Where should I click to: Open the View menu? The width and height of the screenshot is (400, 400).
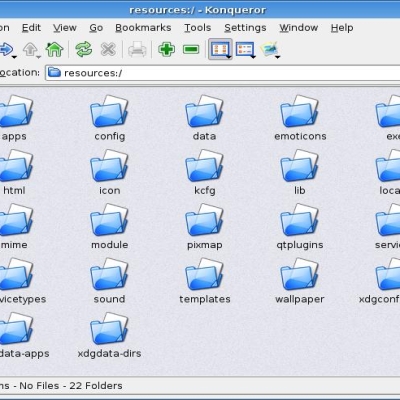(x=65, y=28)
